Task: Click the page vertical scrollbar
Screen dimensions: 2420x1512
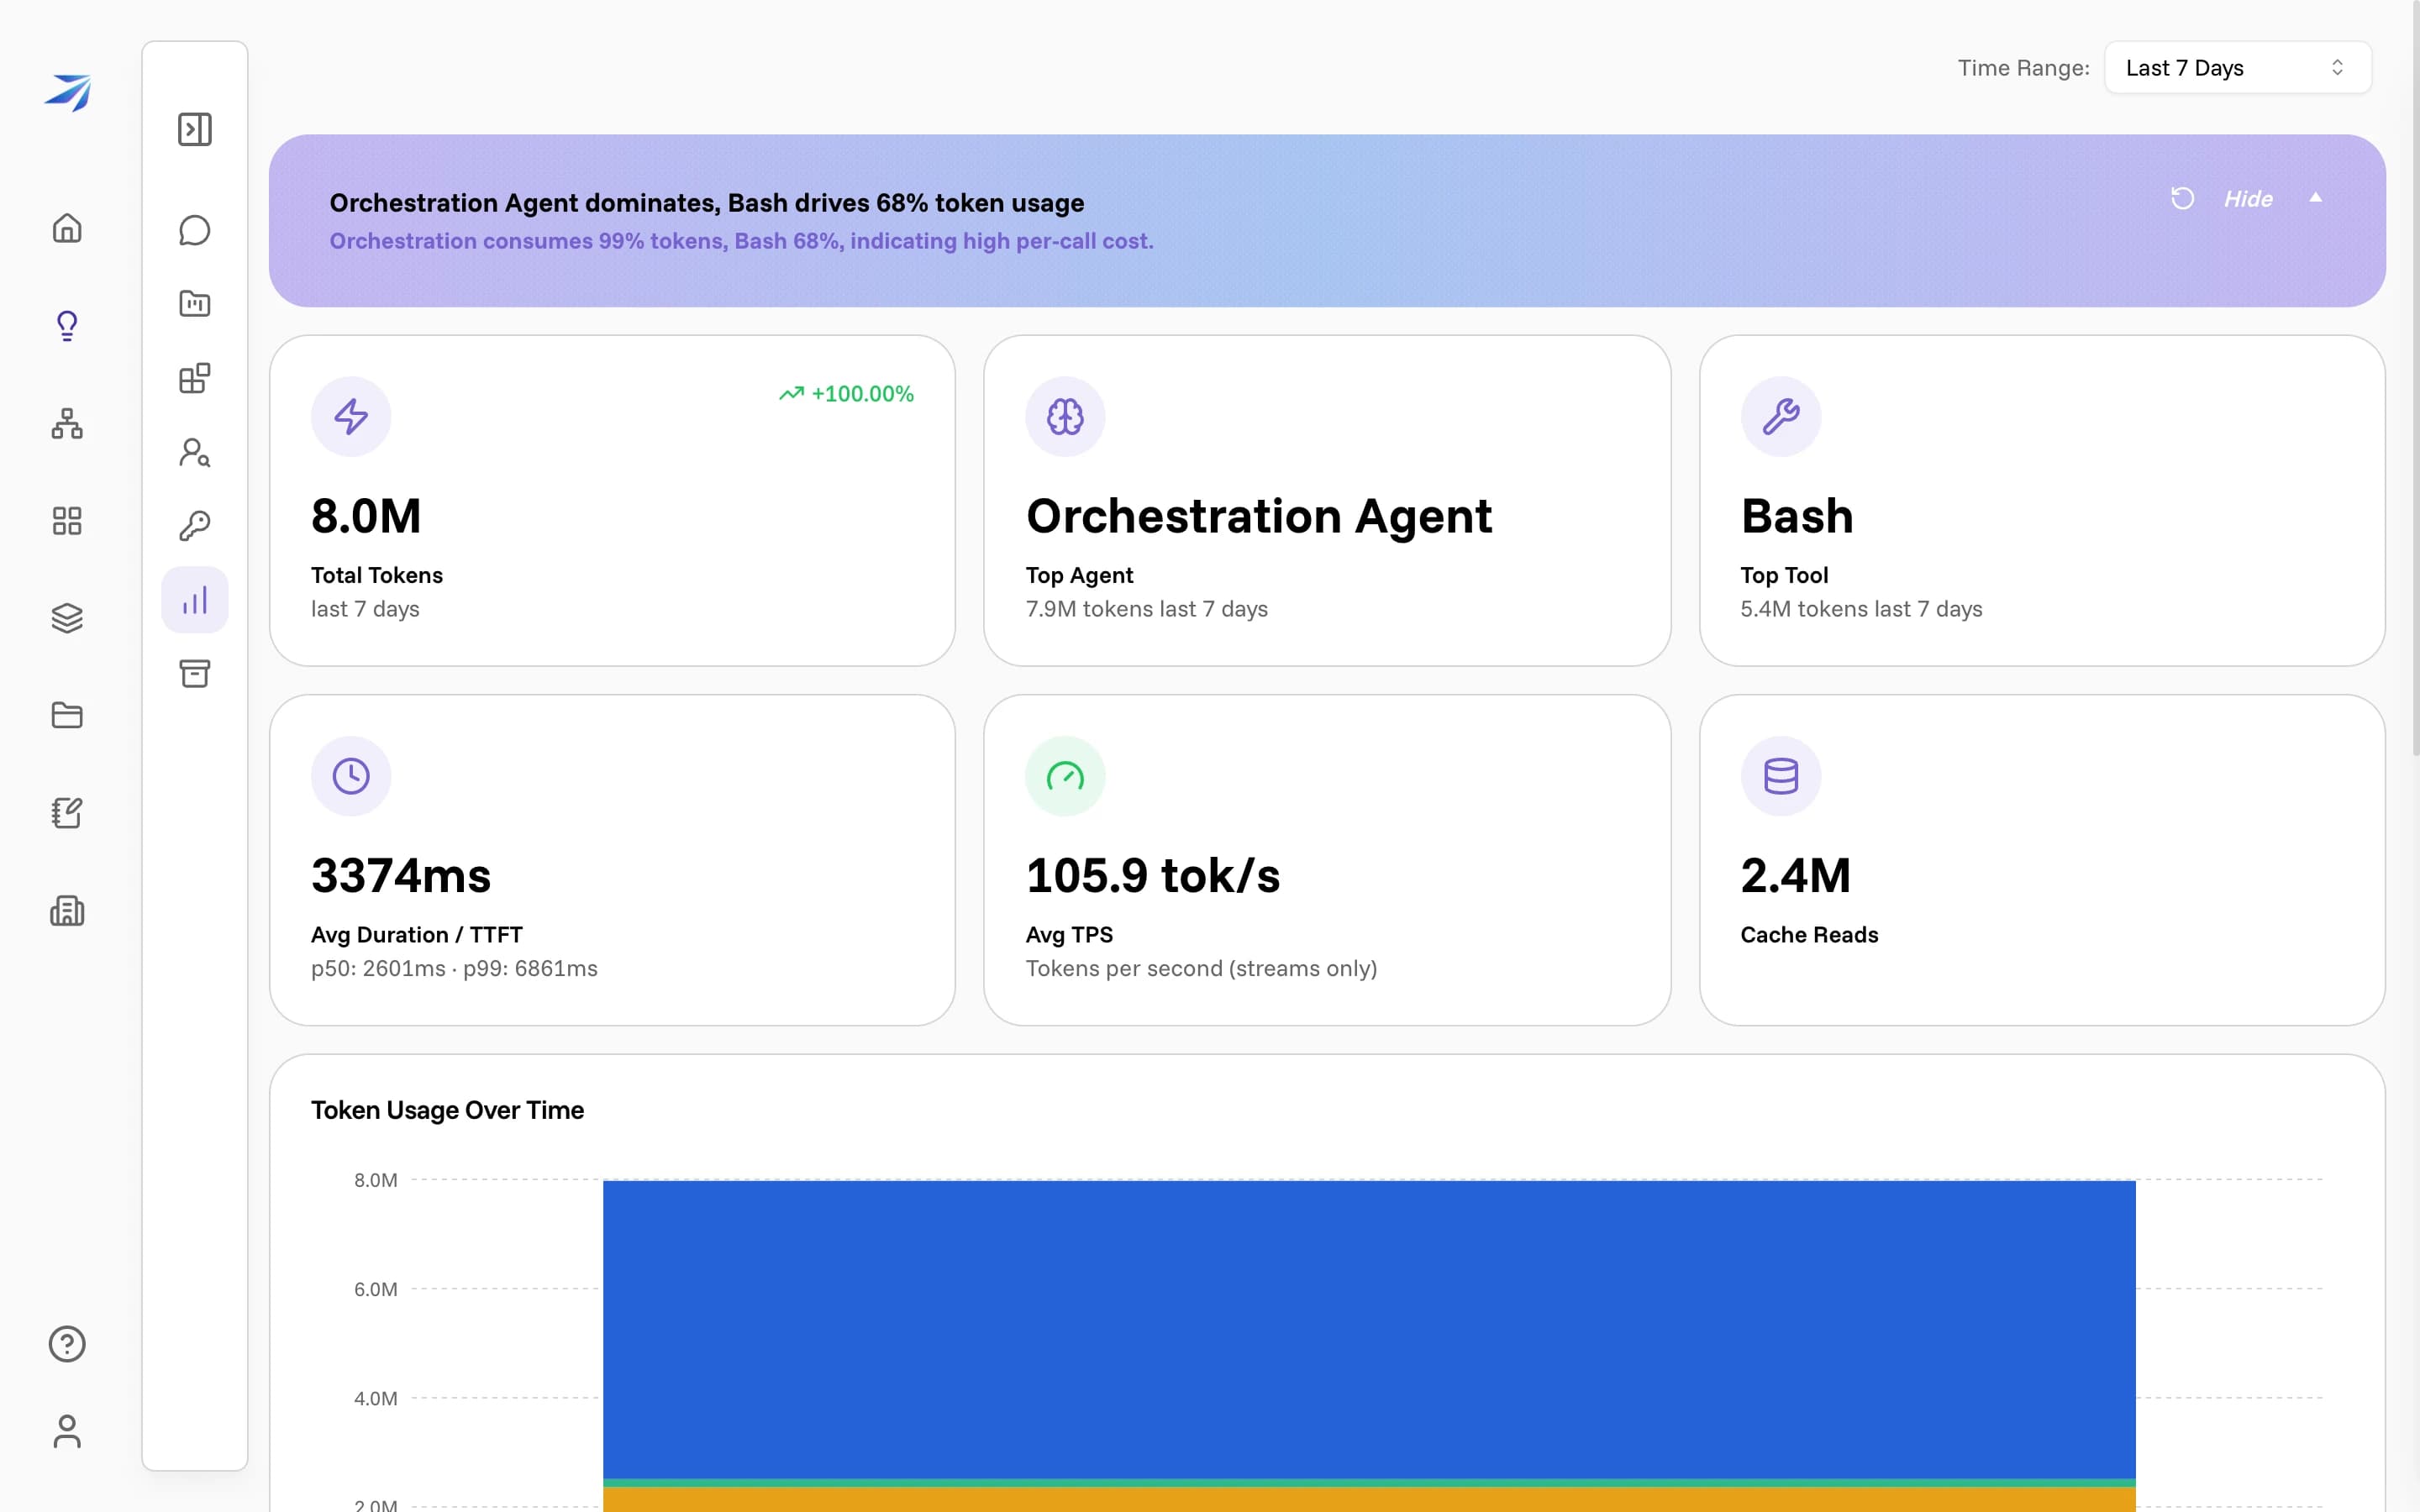Action: coord(2415,378)
